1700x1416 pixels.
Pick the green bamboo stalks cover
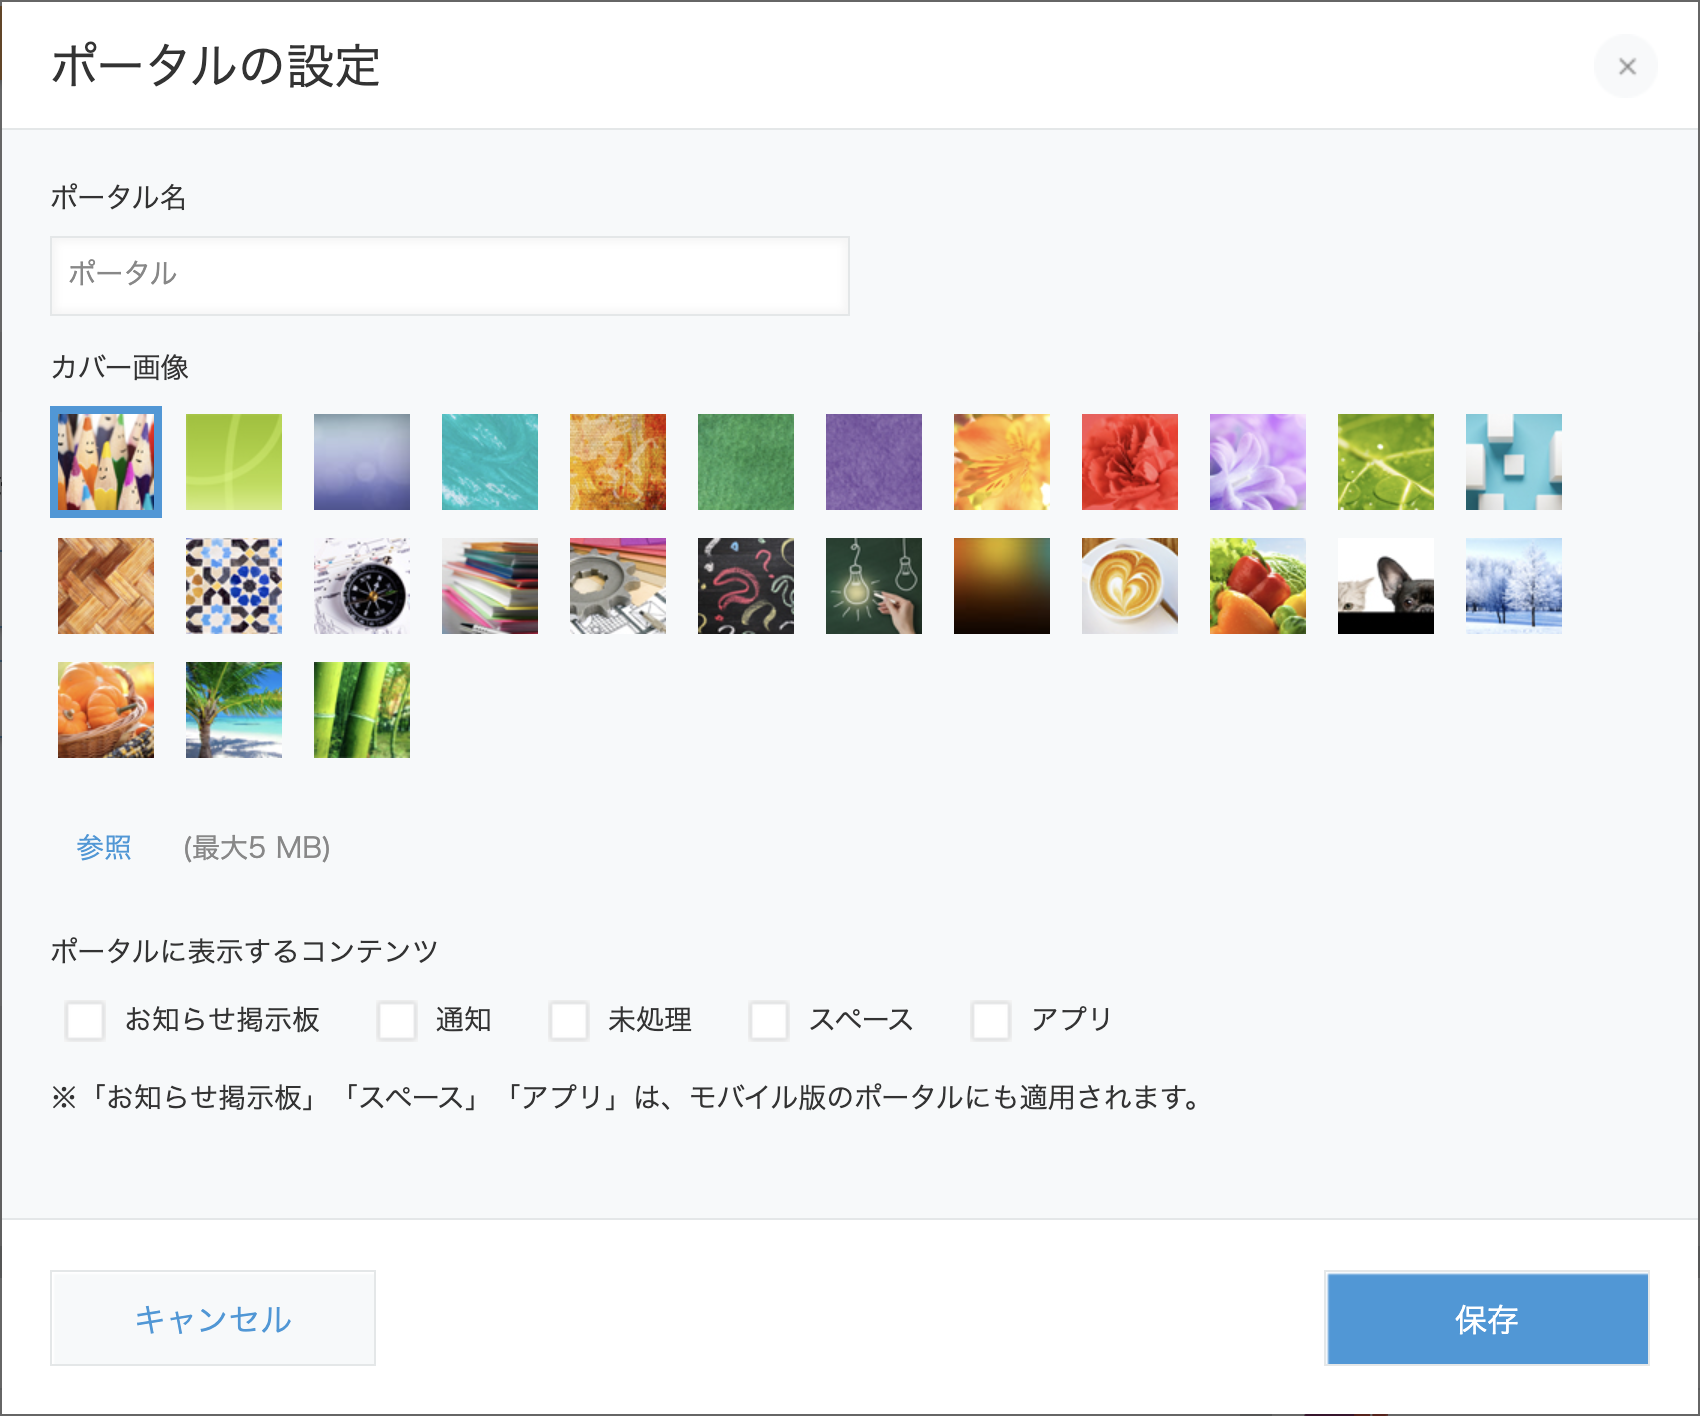coord(362,710)
